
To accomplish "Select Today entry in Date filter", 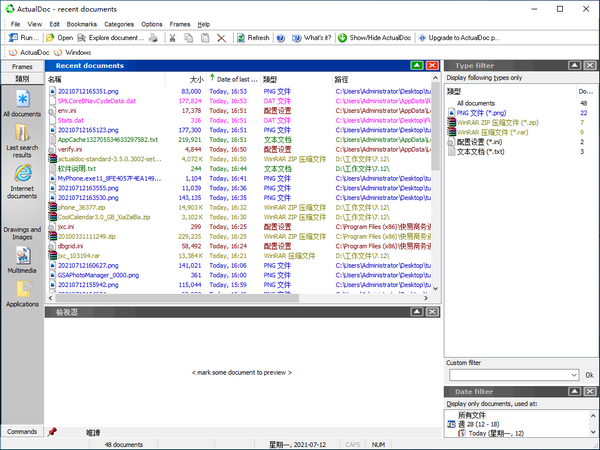I will tap(492, 434).
